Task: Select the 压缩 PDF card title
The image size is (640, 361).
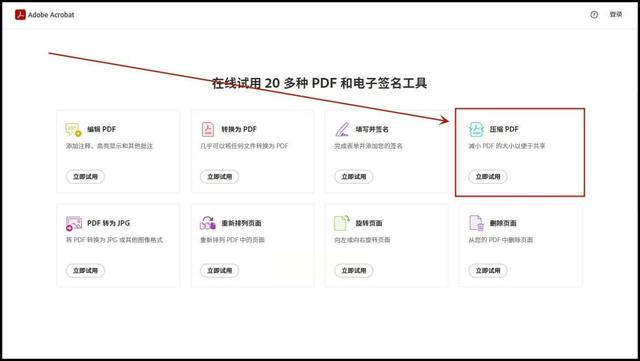Action: pyautogui.click(x=504, y=129)
